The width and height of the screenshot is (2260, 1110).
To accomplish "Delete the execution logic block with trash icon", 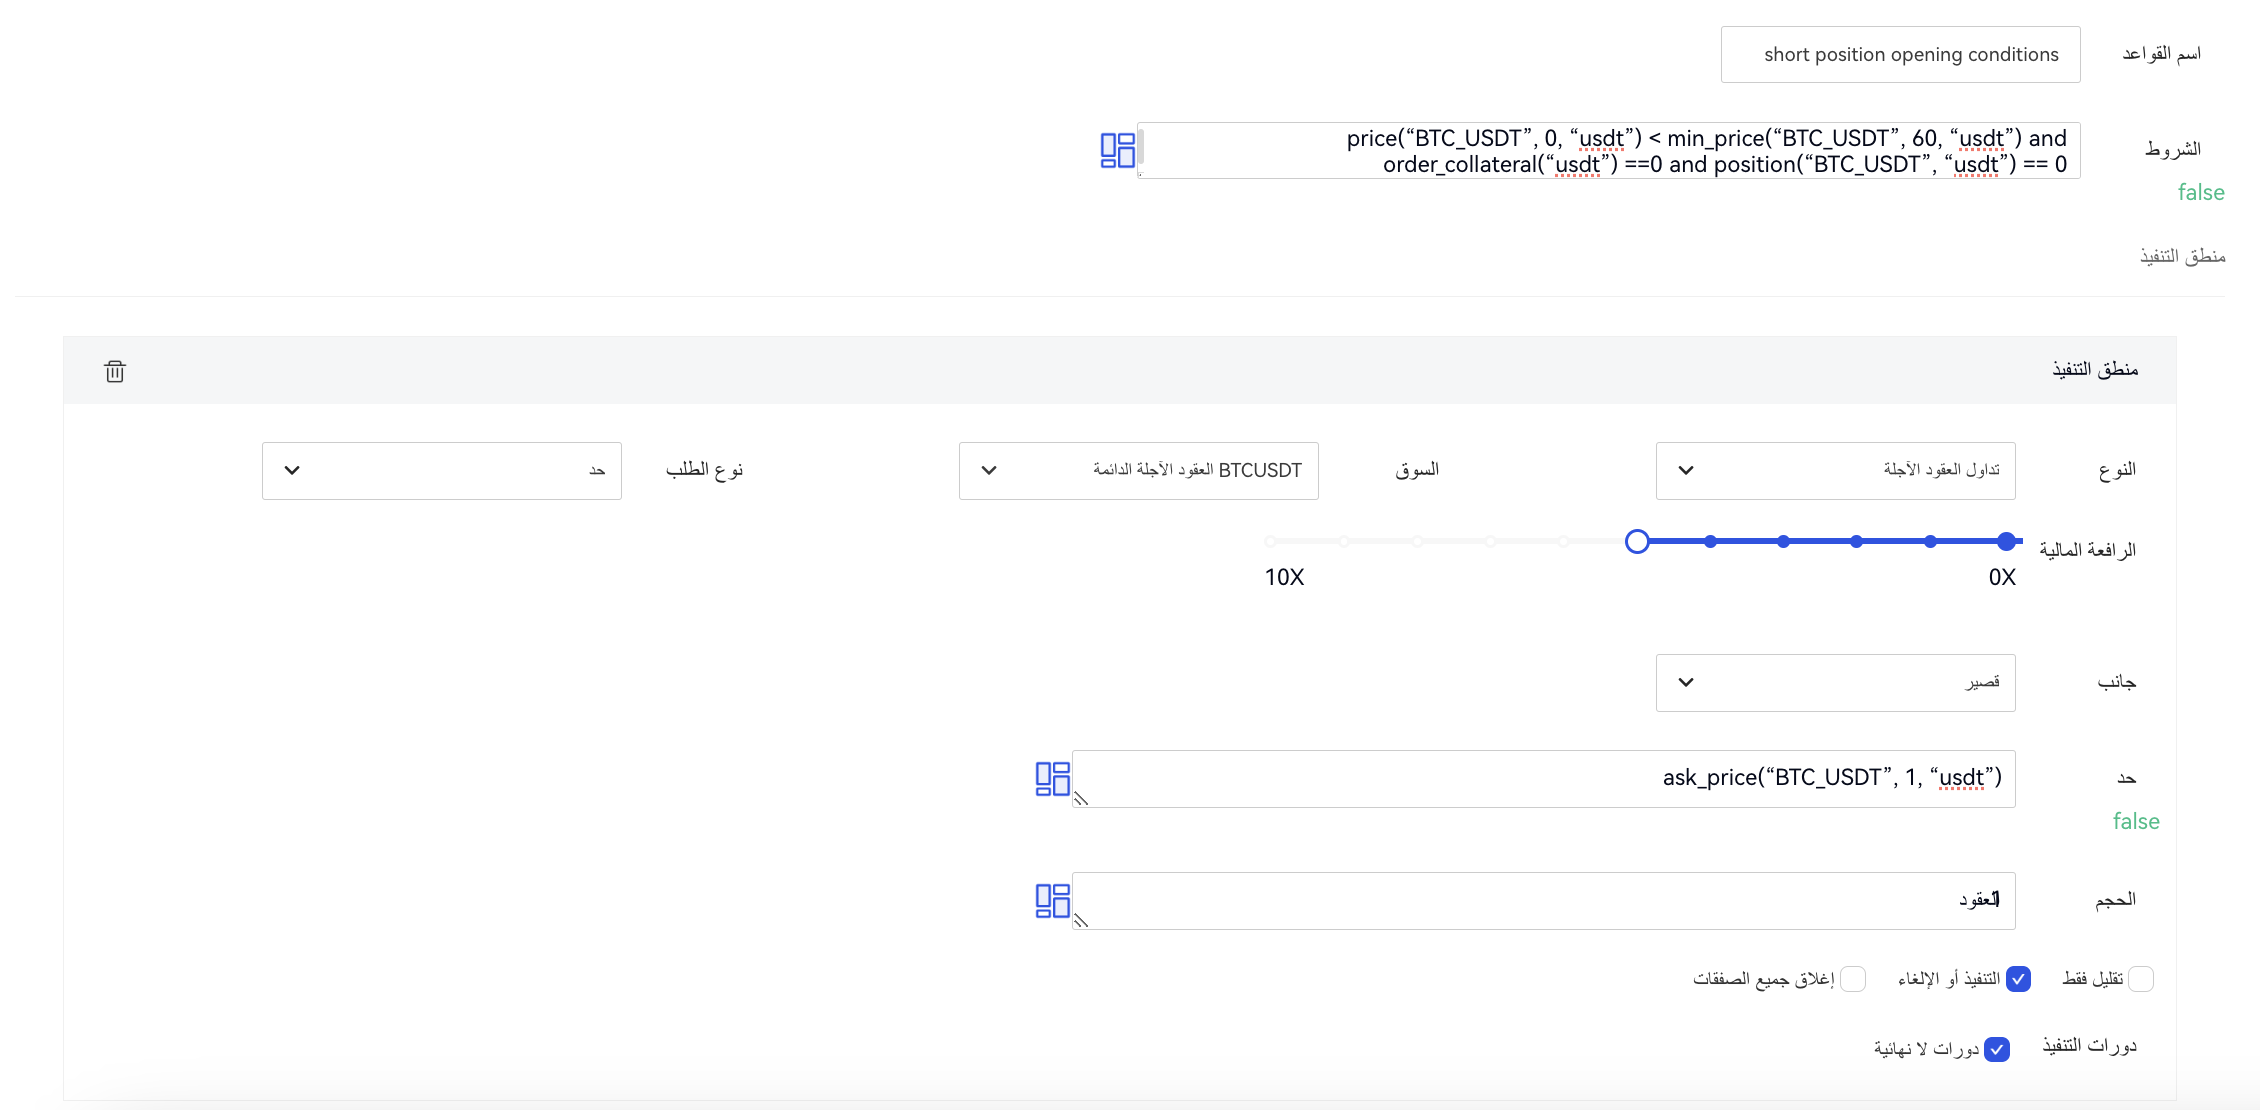I will (115, 372).
